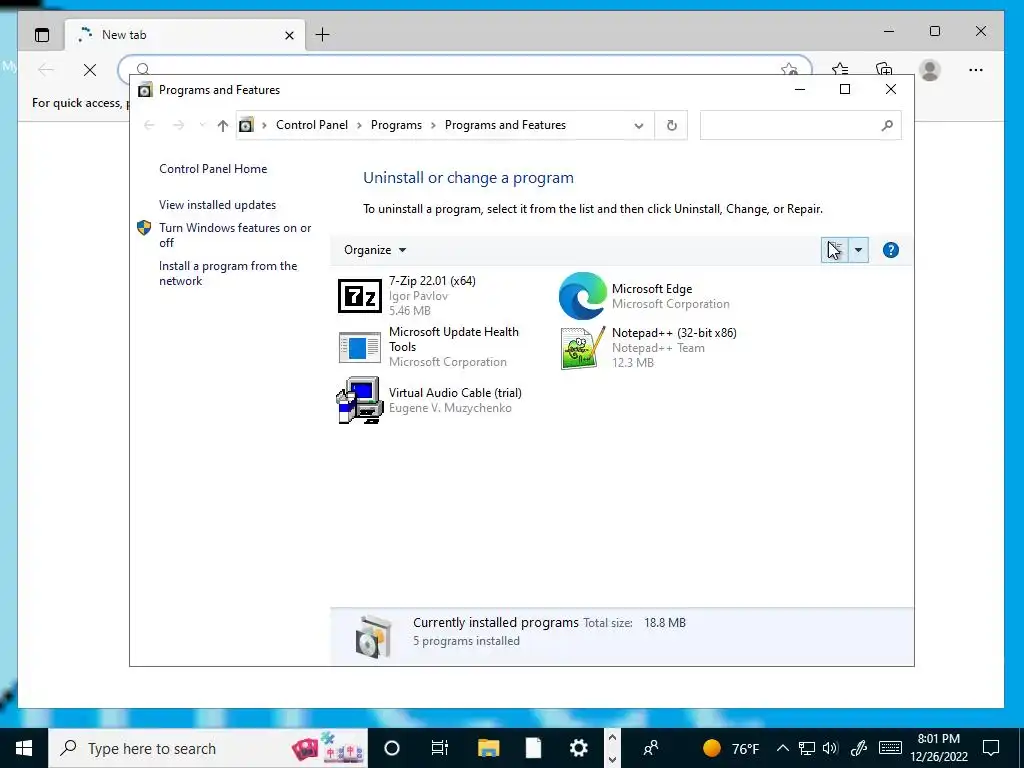Stop loading the page in Edge
The width and height of the screenshot is (1024, 768).
[x=90, y=70]
